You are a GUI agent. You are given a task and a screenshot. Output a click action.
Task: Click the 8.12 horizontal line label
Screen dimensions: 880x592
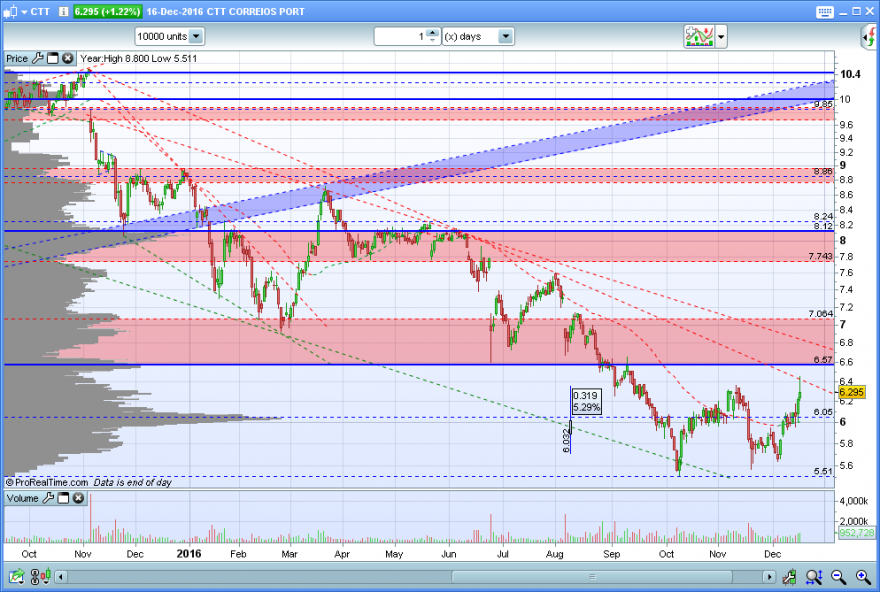pos(823,226)
